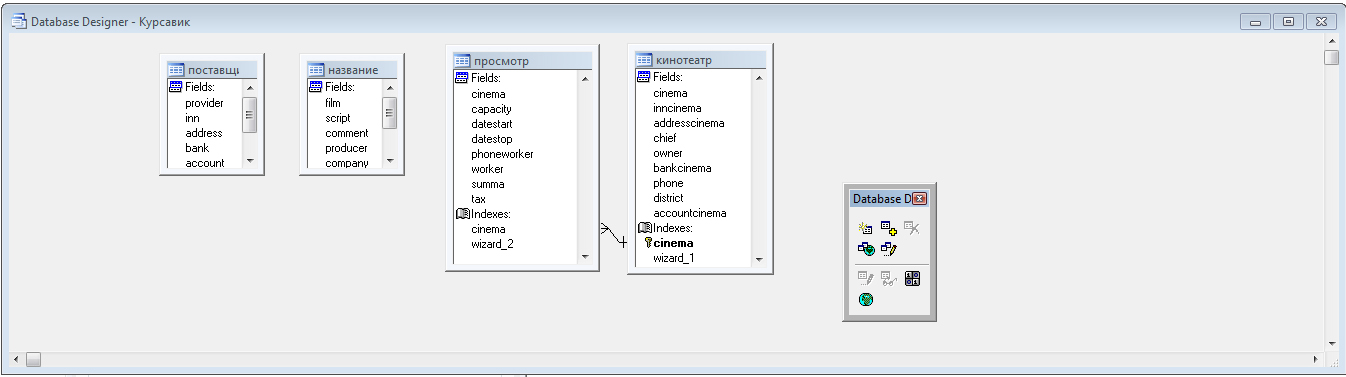This screenshot has width=1346, height=377.
Task: Click the New Remote View icon
Action: tap(866, 249)
